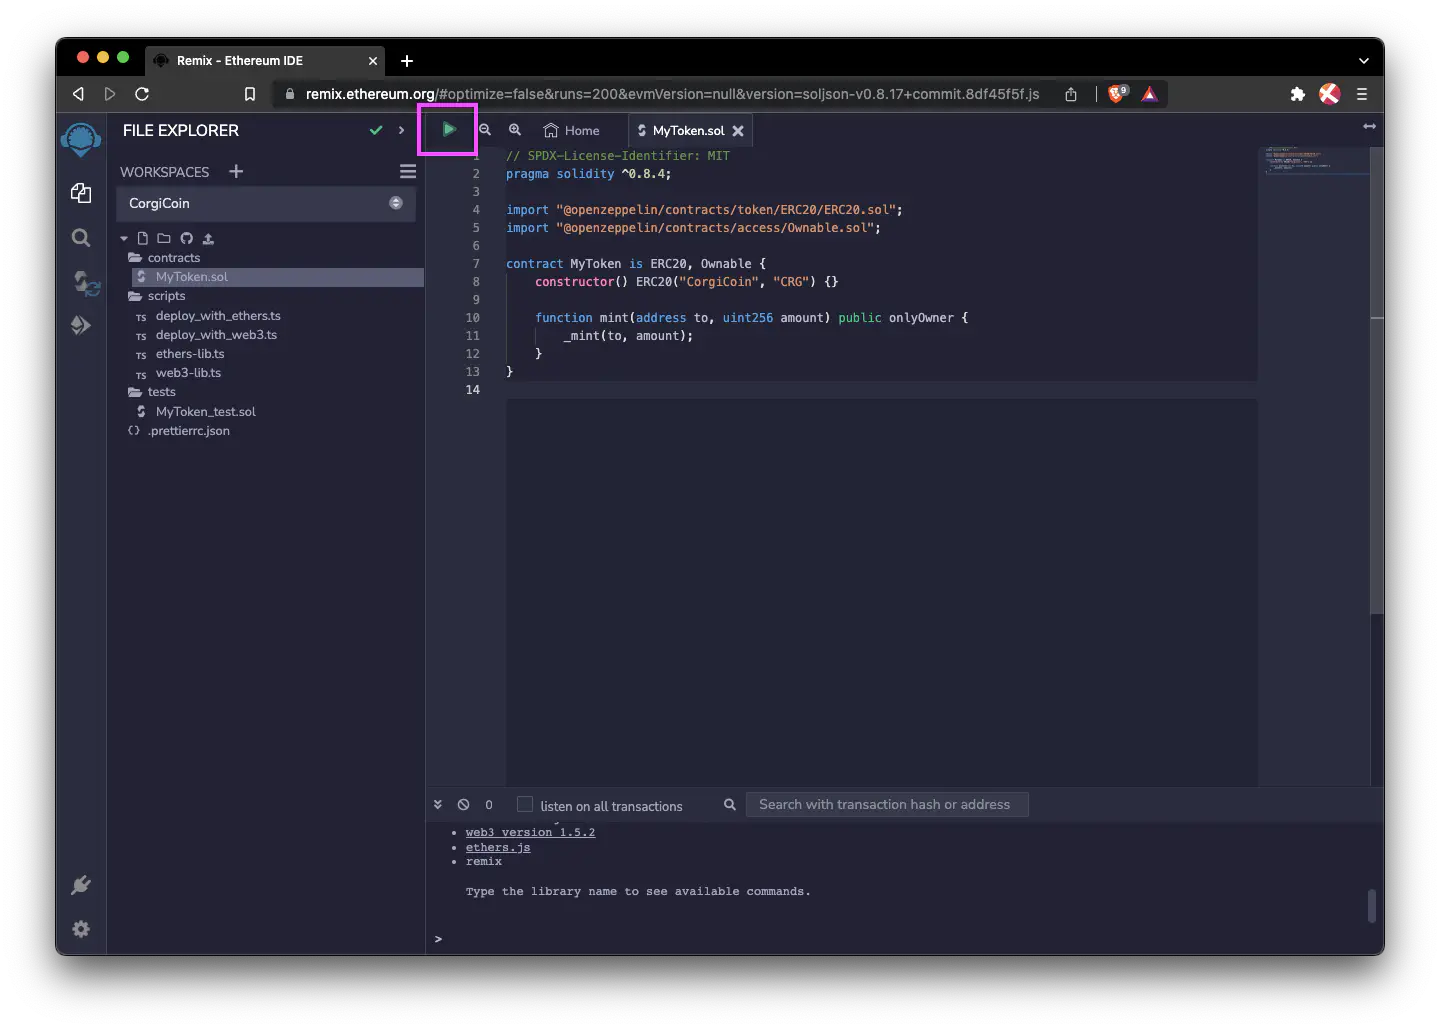Click the pending transactions counter 0

489,804
